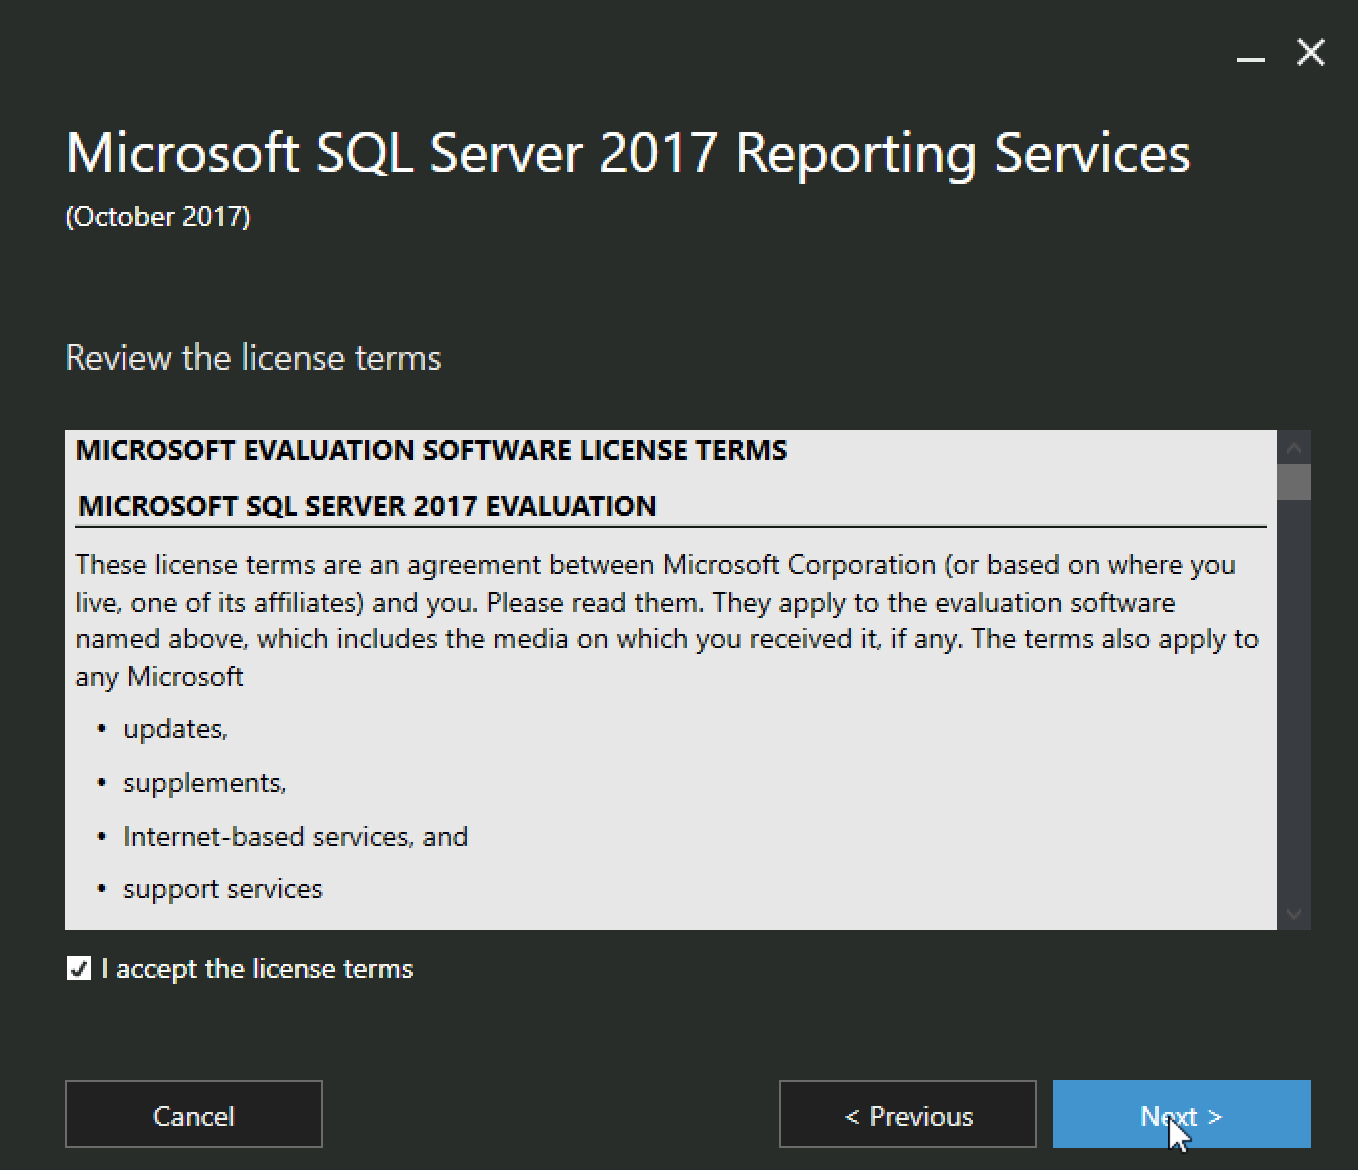This screenshot has height=1170, width=1358.
Task: Cancel the Reporting Services setup
Action: click(194, 1114)
